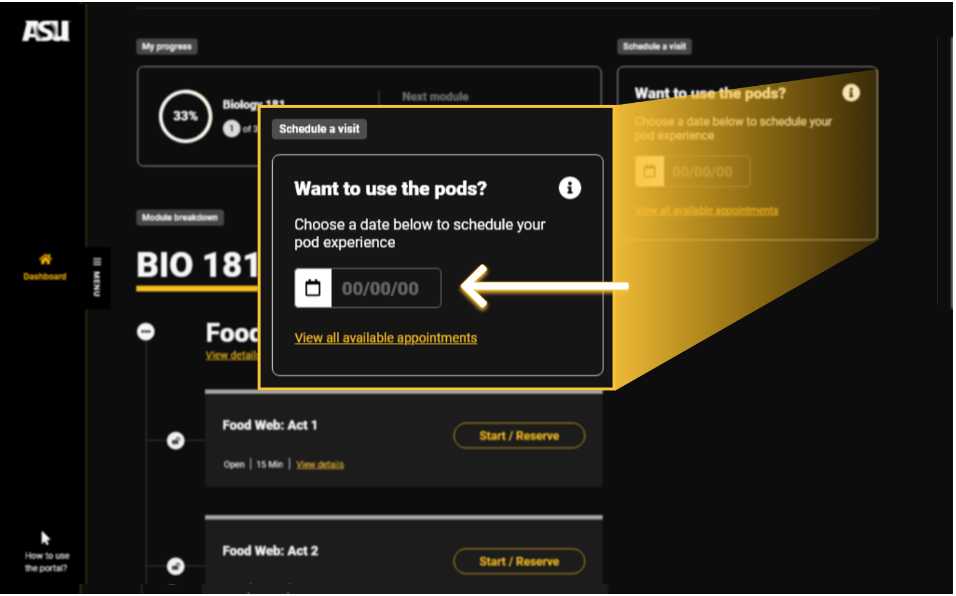This screenshot has height=596, width=956.
Task: Click the 33% progress circle
Action: click(185, 116)
